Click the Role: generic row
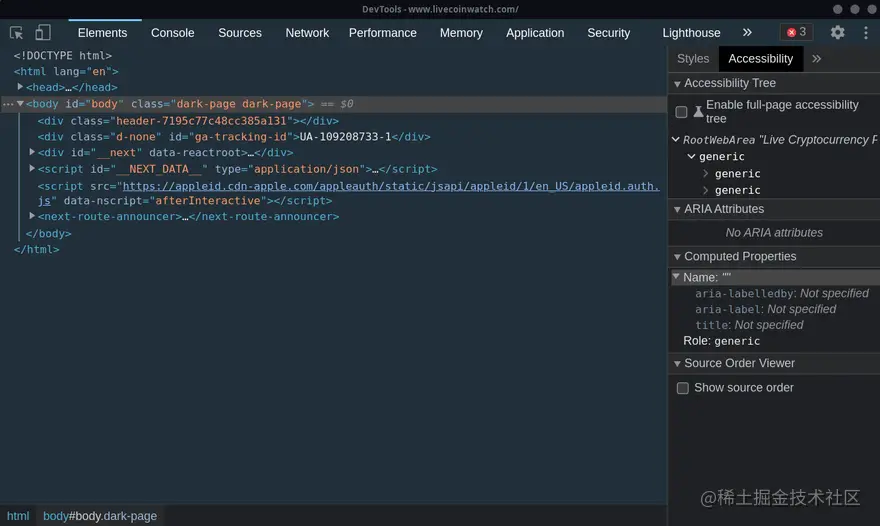Image resolution: width=880 pixels, height=526 pixels. [x=722, y=341]
